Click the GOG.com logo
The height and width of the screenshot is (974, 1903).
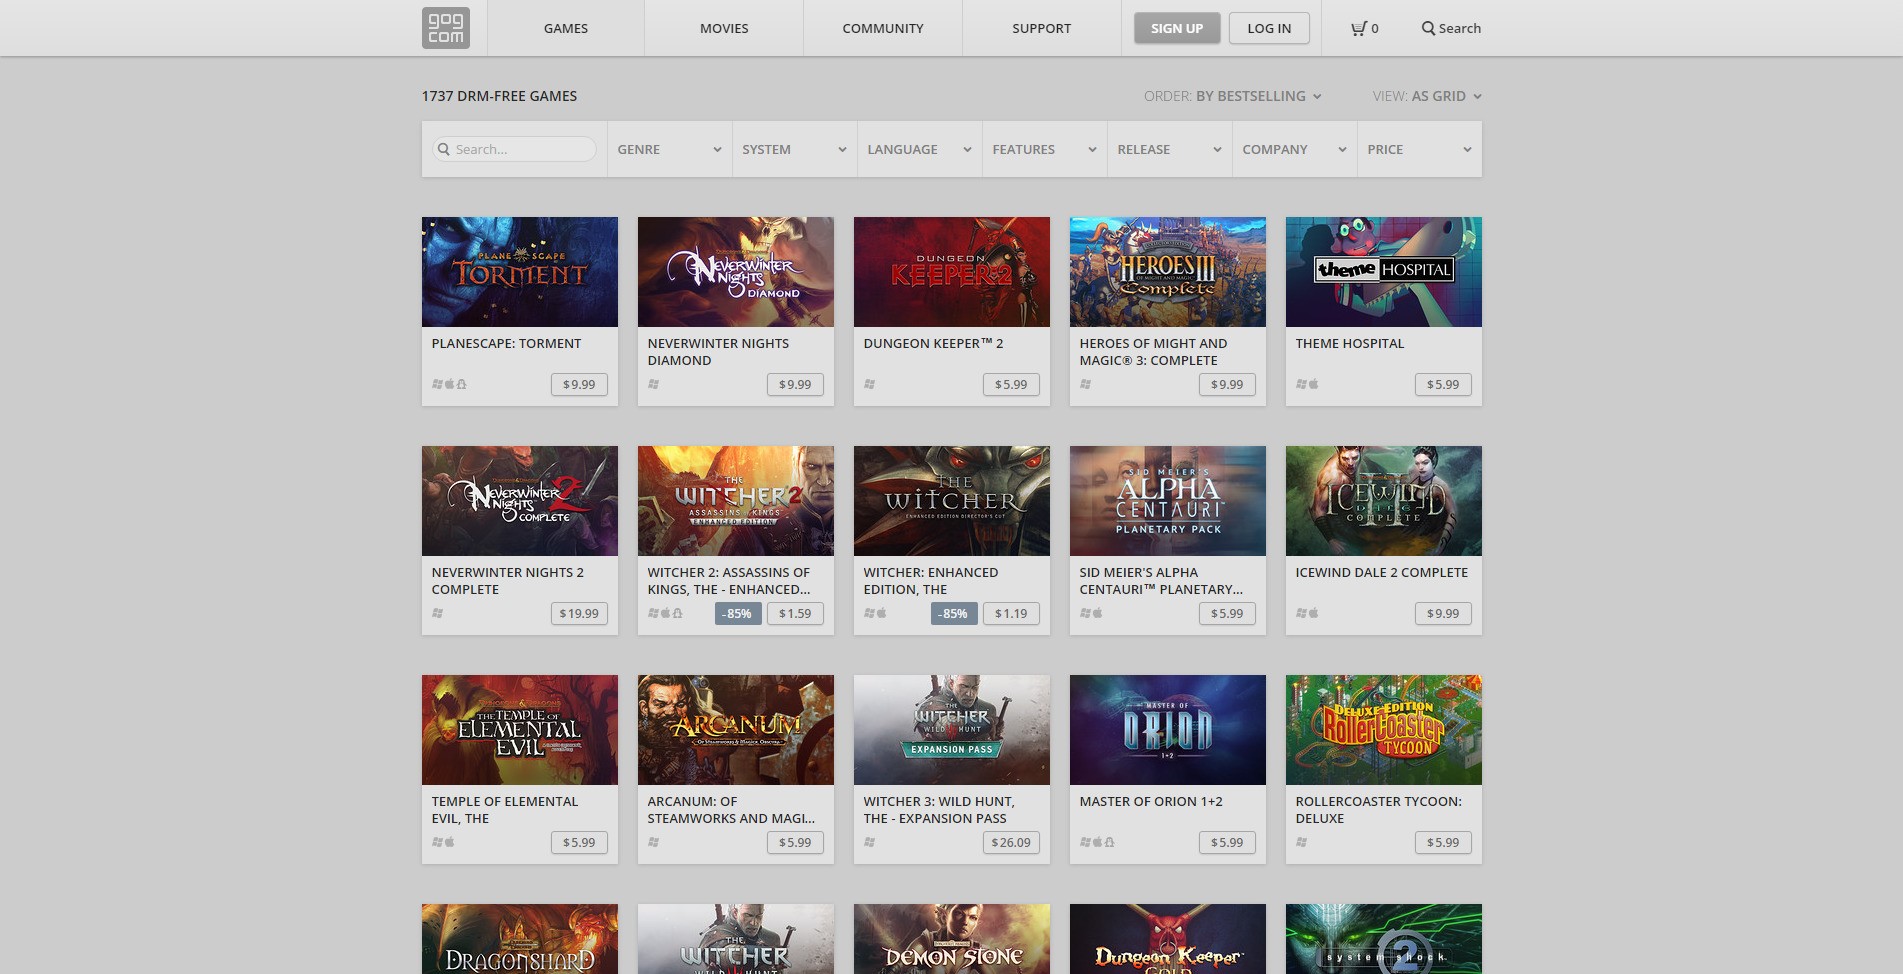[x=447, y=28]
